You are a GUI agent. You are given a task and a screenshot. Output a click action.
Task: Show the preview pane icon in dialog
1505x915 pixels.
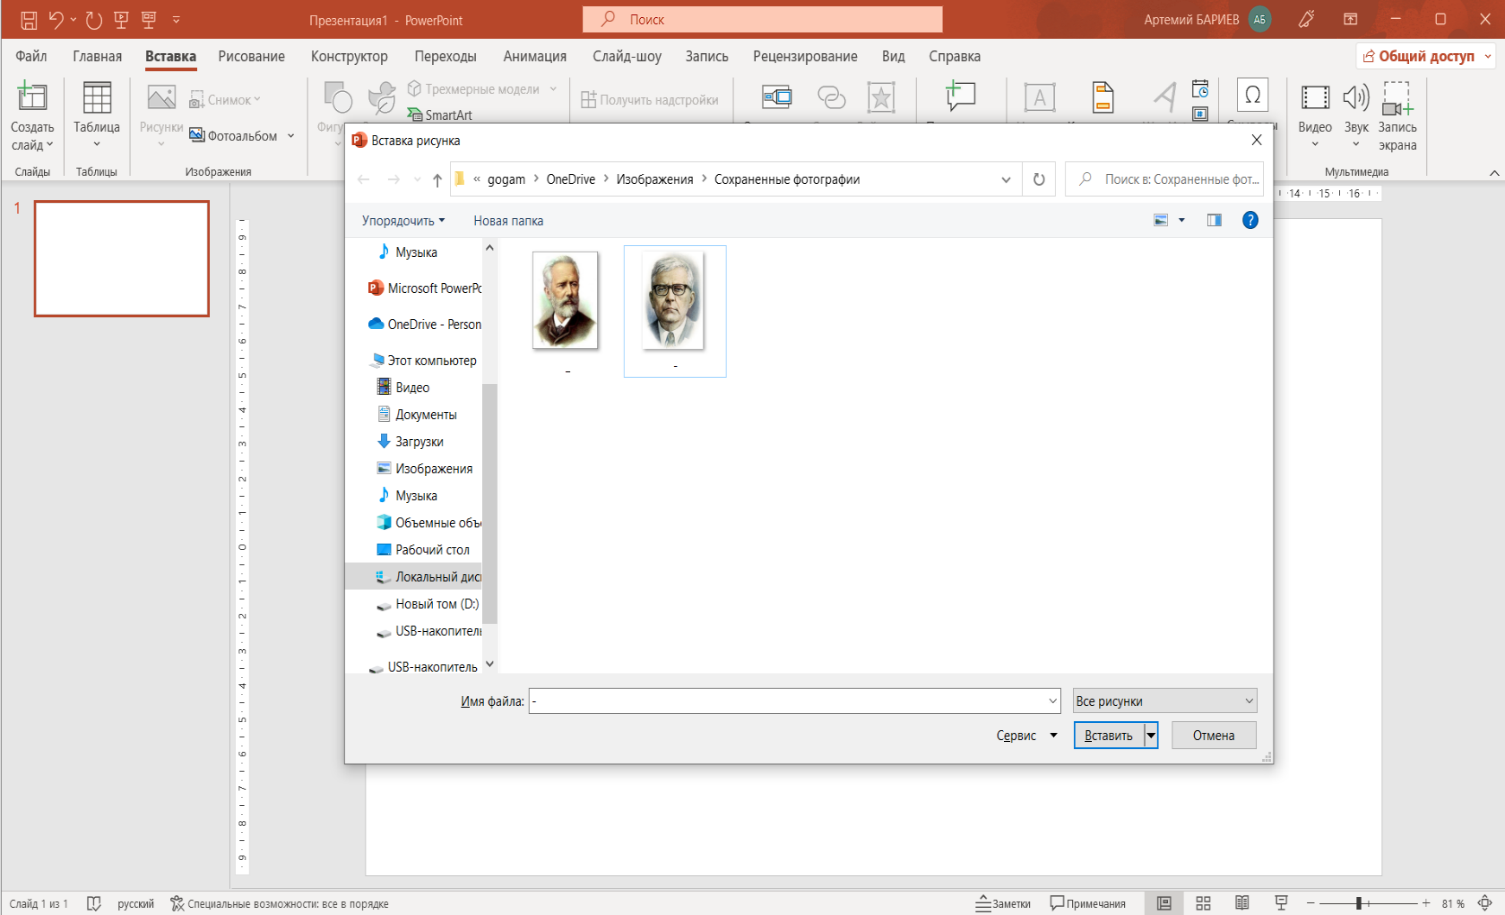(x=1214, y=220)
